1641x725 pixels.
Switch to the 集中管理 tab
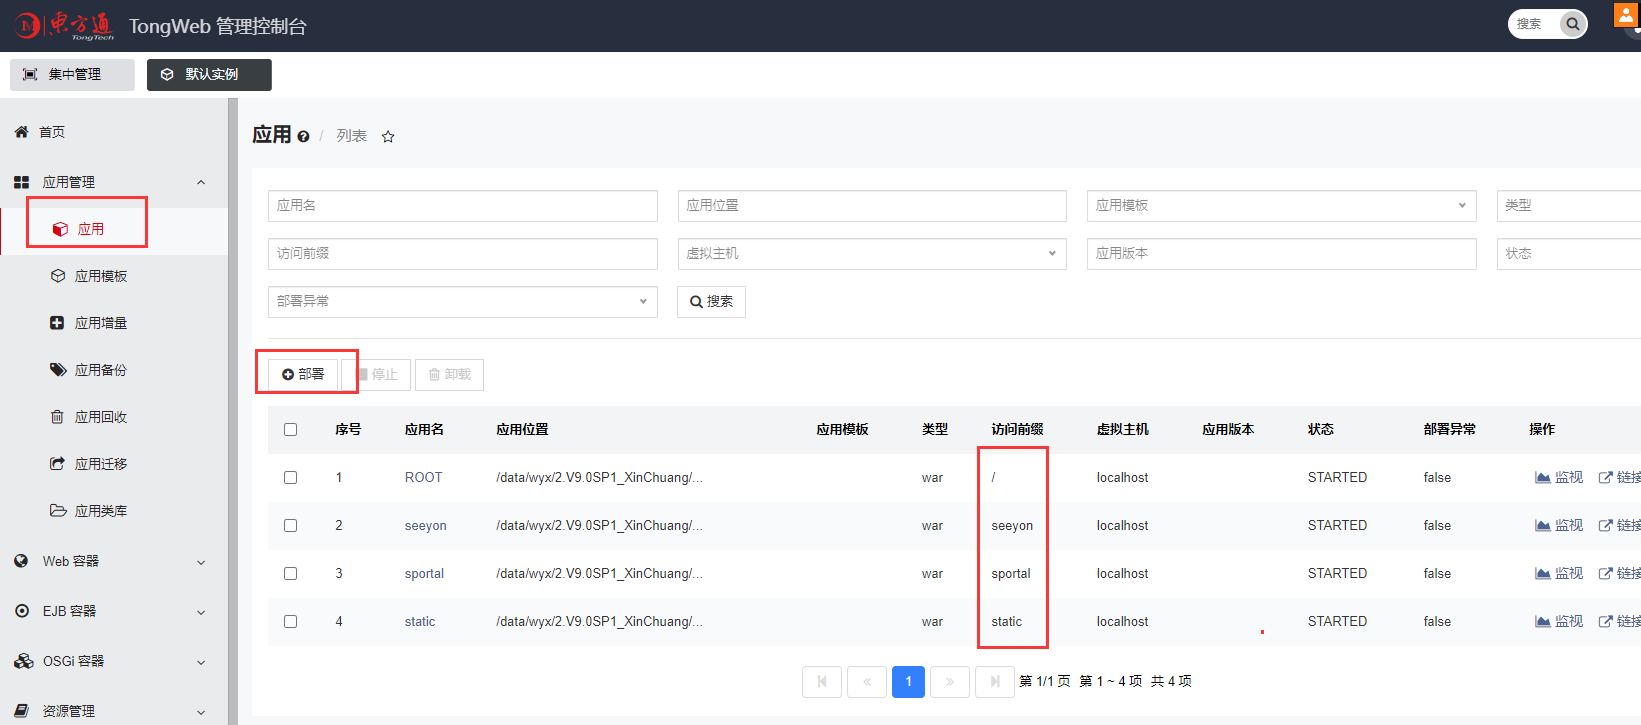tap(72, 75)
